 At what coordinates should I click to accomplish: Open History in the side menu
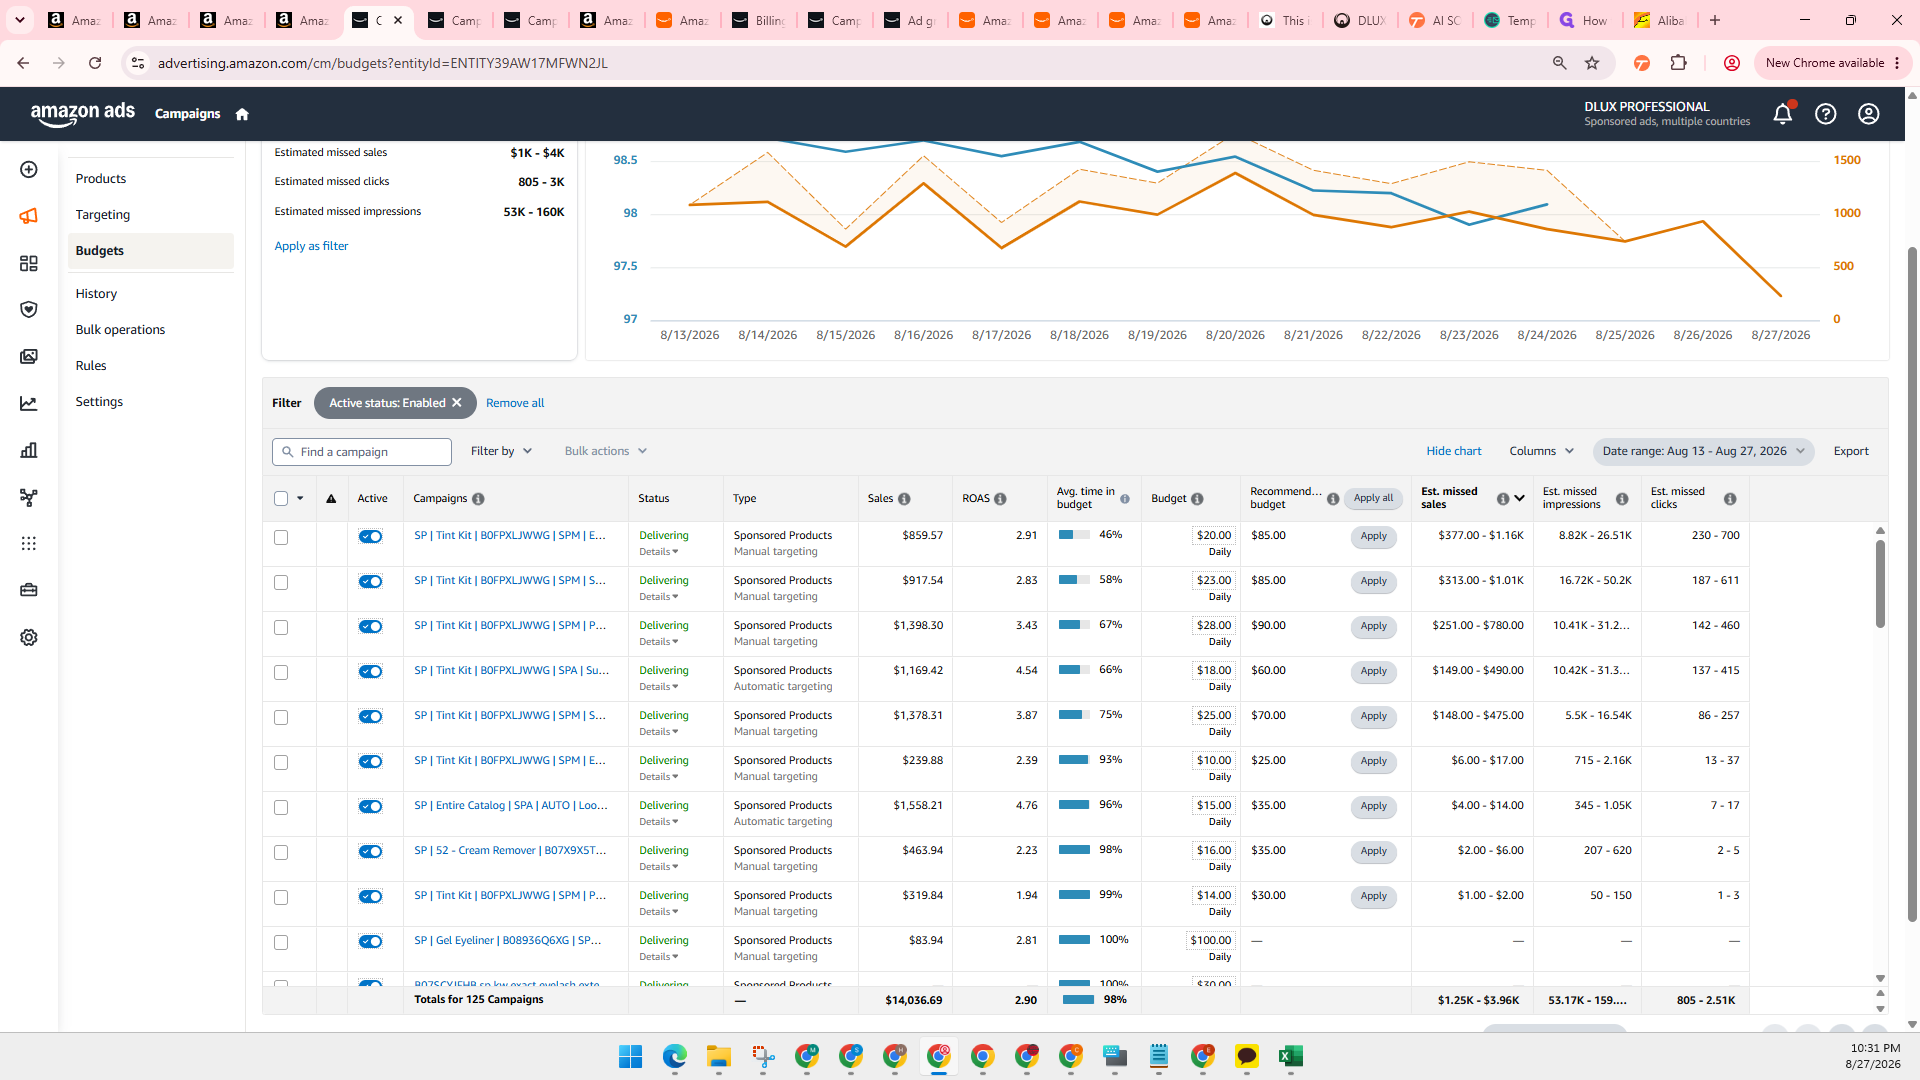[x=96, y=294]
